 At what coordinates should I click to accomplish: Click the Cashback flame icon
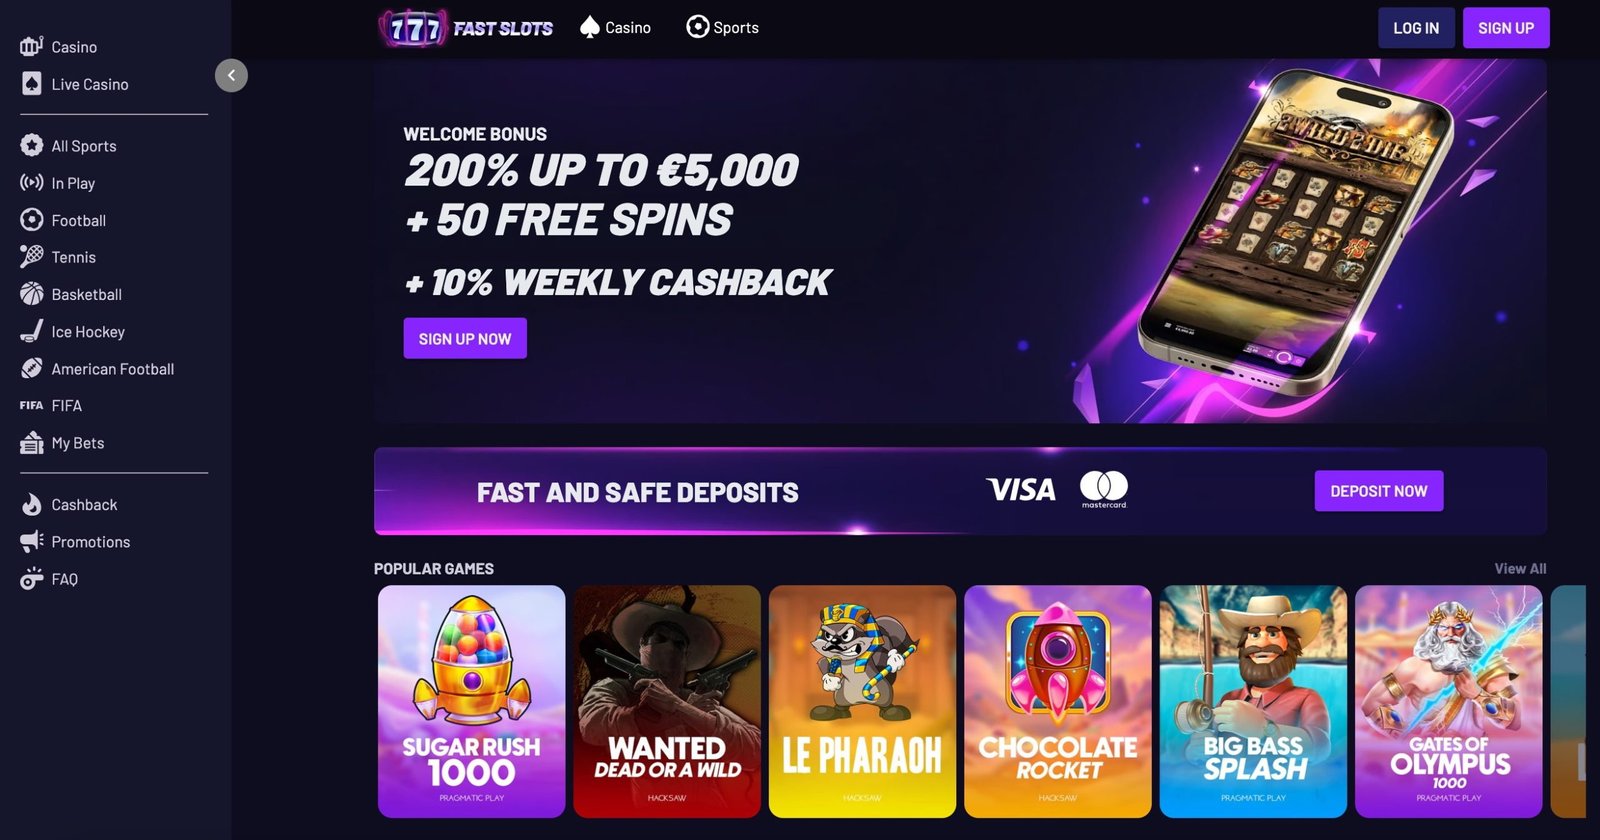[31, 505]
